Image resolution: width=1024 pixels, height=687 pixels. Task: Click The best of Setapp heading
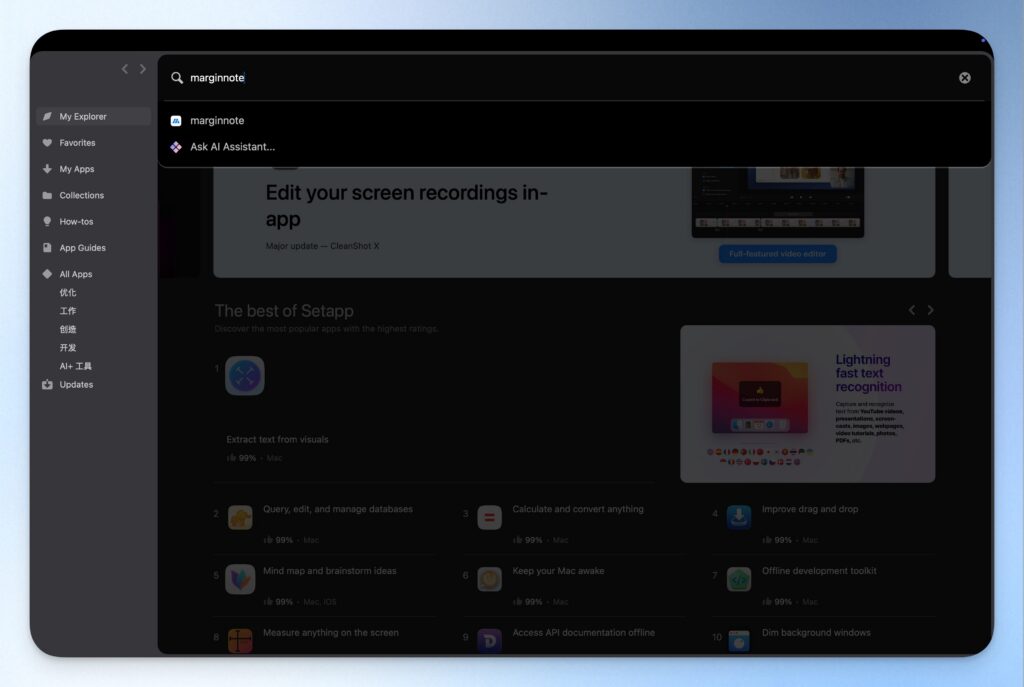pyautogui.click(x=283, y=311)
